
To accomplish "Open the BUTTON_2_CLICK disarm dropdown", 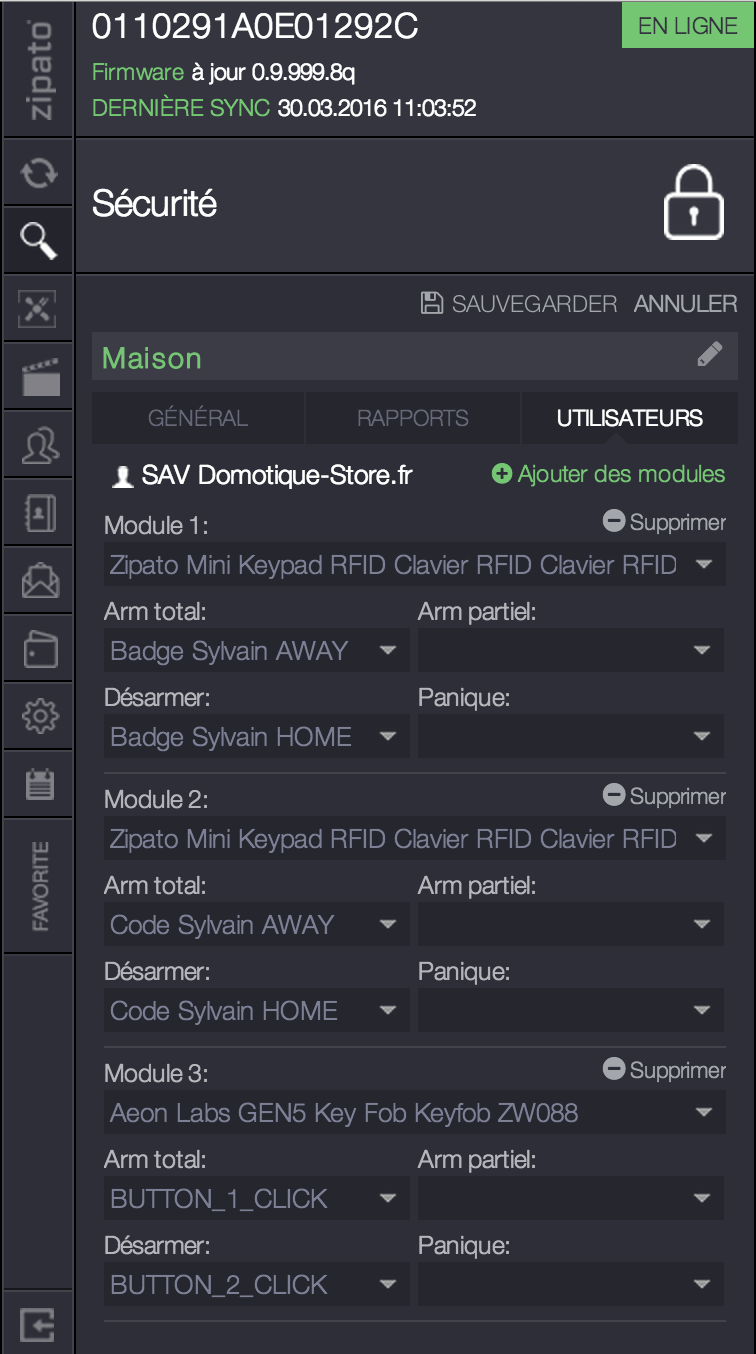I will [255, 1285].
